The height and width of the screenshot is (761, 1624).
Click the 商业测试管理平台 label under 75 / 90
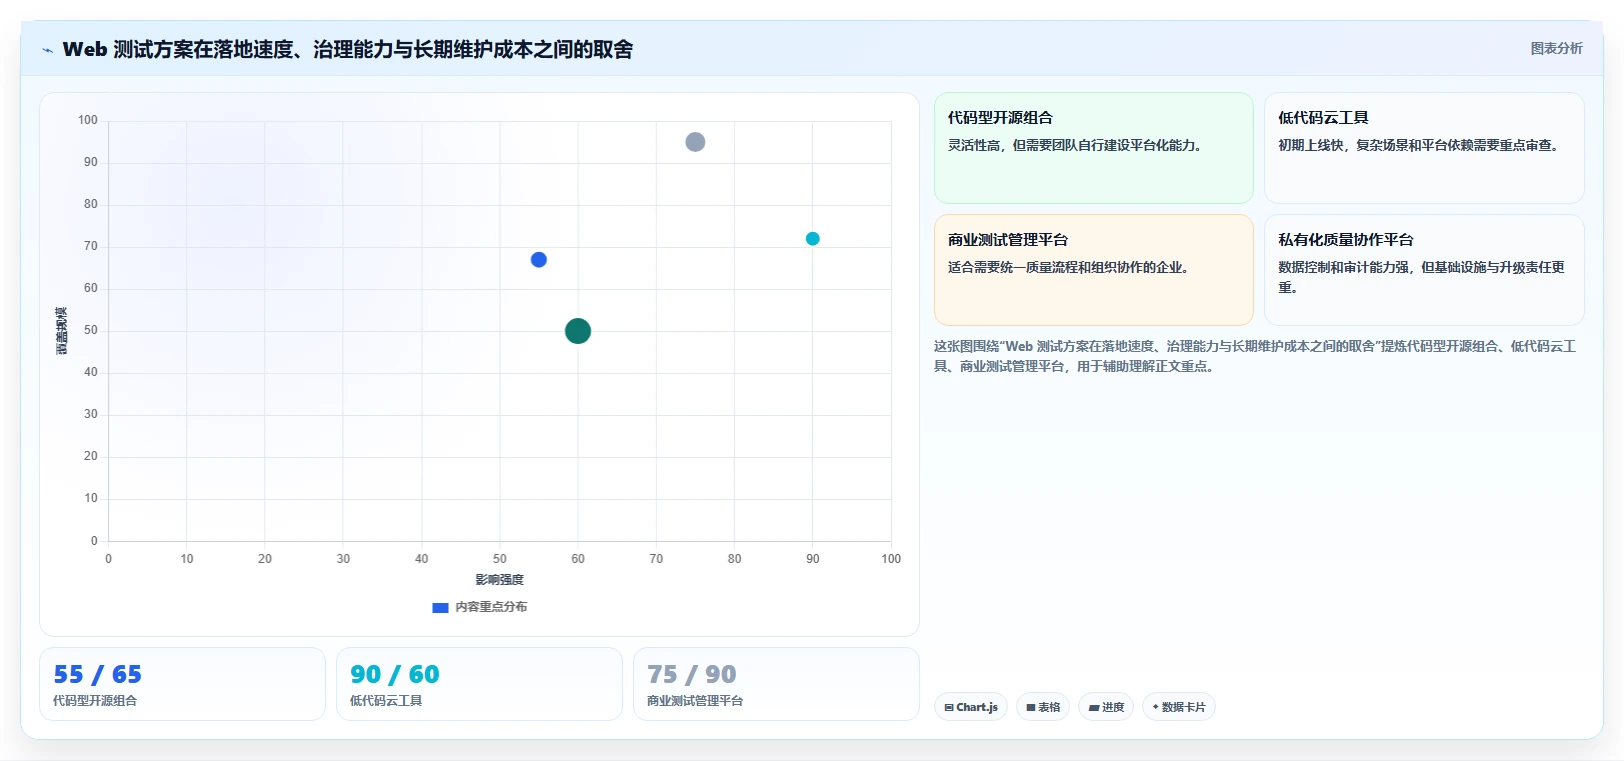coord(695,701)
